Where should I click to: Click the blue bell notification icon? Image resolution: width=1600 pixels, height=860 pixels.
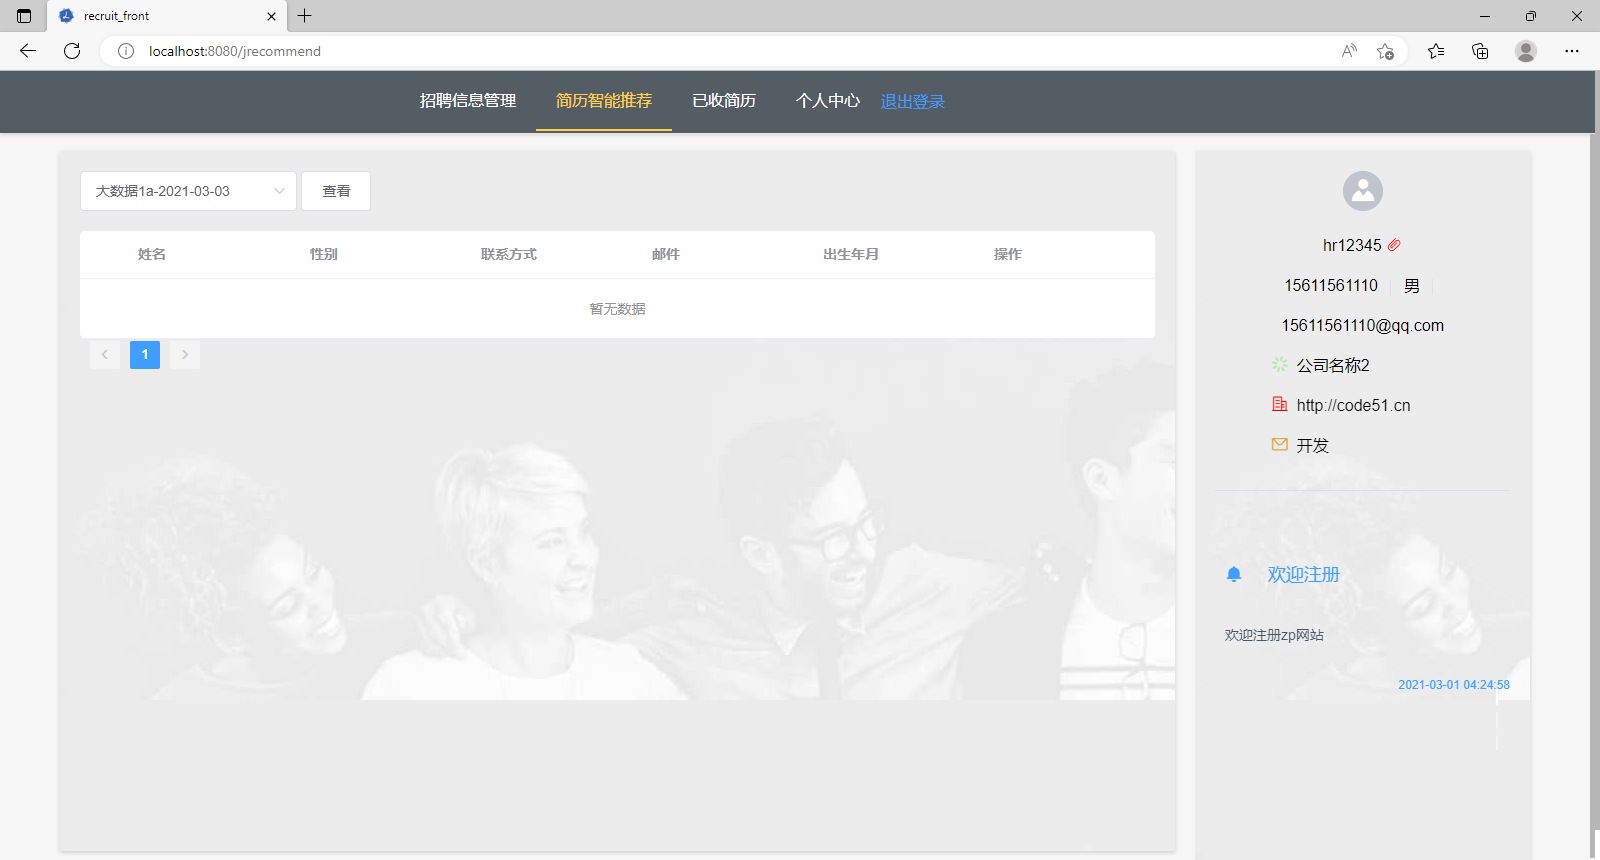(1234, 574)
